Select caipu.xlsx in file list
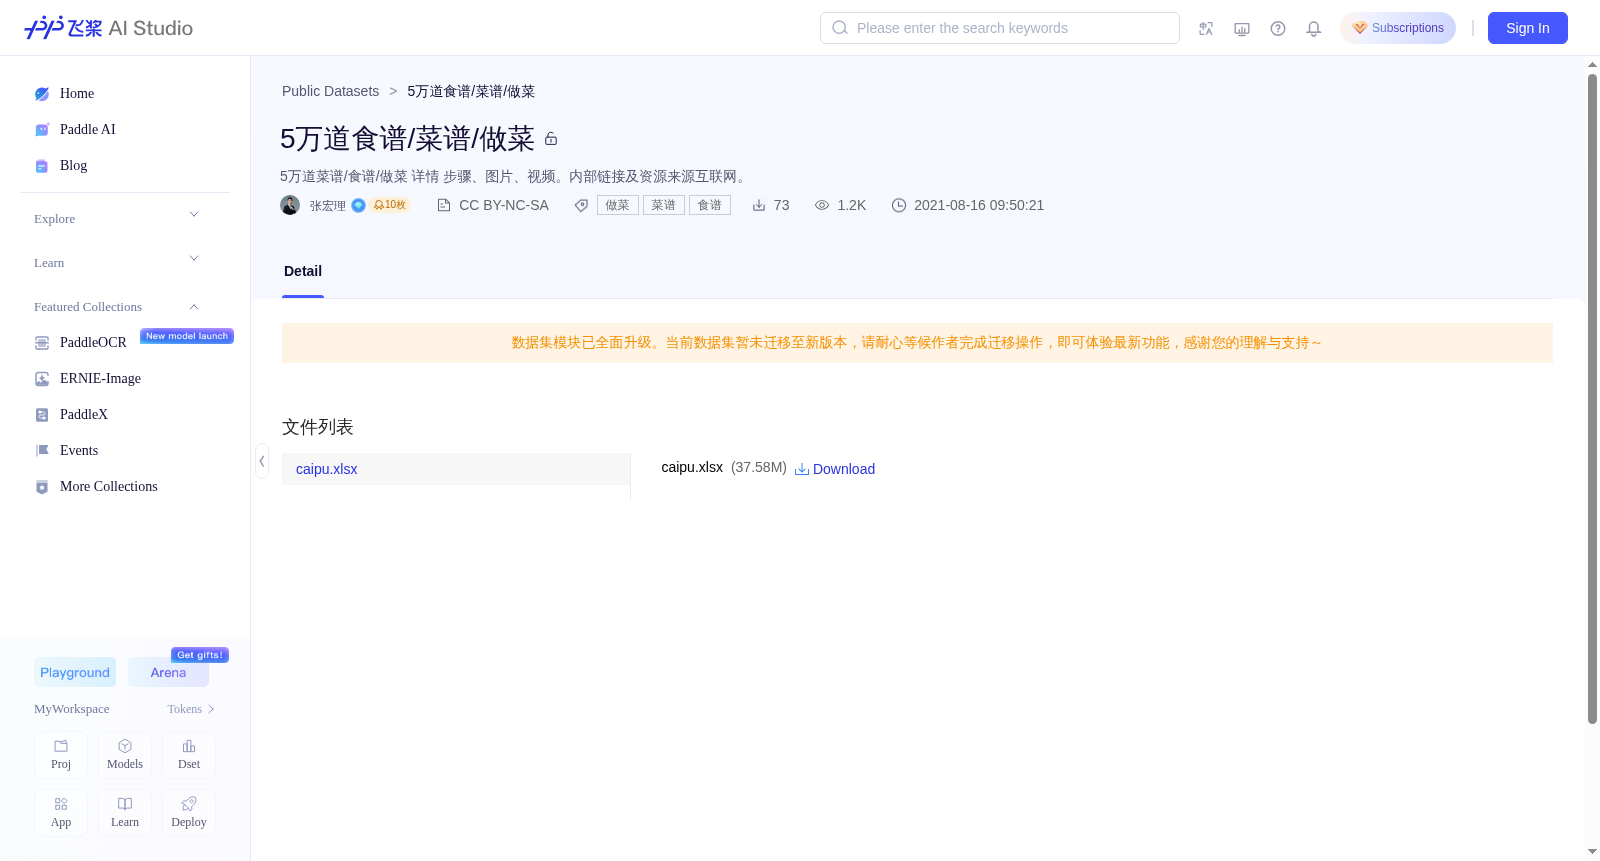The height and width of the screenshot is (861, 1600). (456, 469)
